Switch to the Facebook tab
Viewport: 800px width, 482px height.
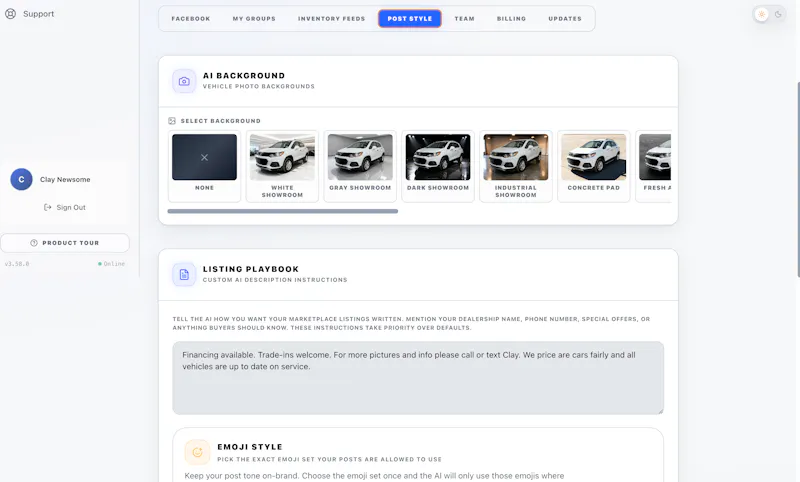[x=191, y=19]
